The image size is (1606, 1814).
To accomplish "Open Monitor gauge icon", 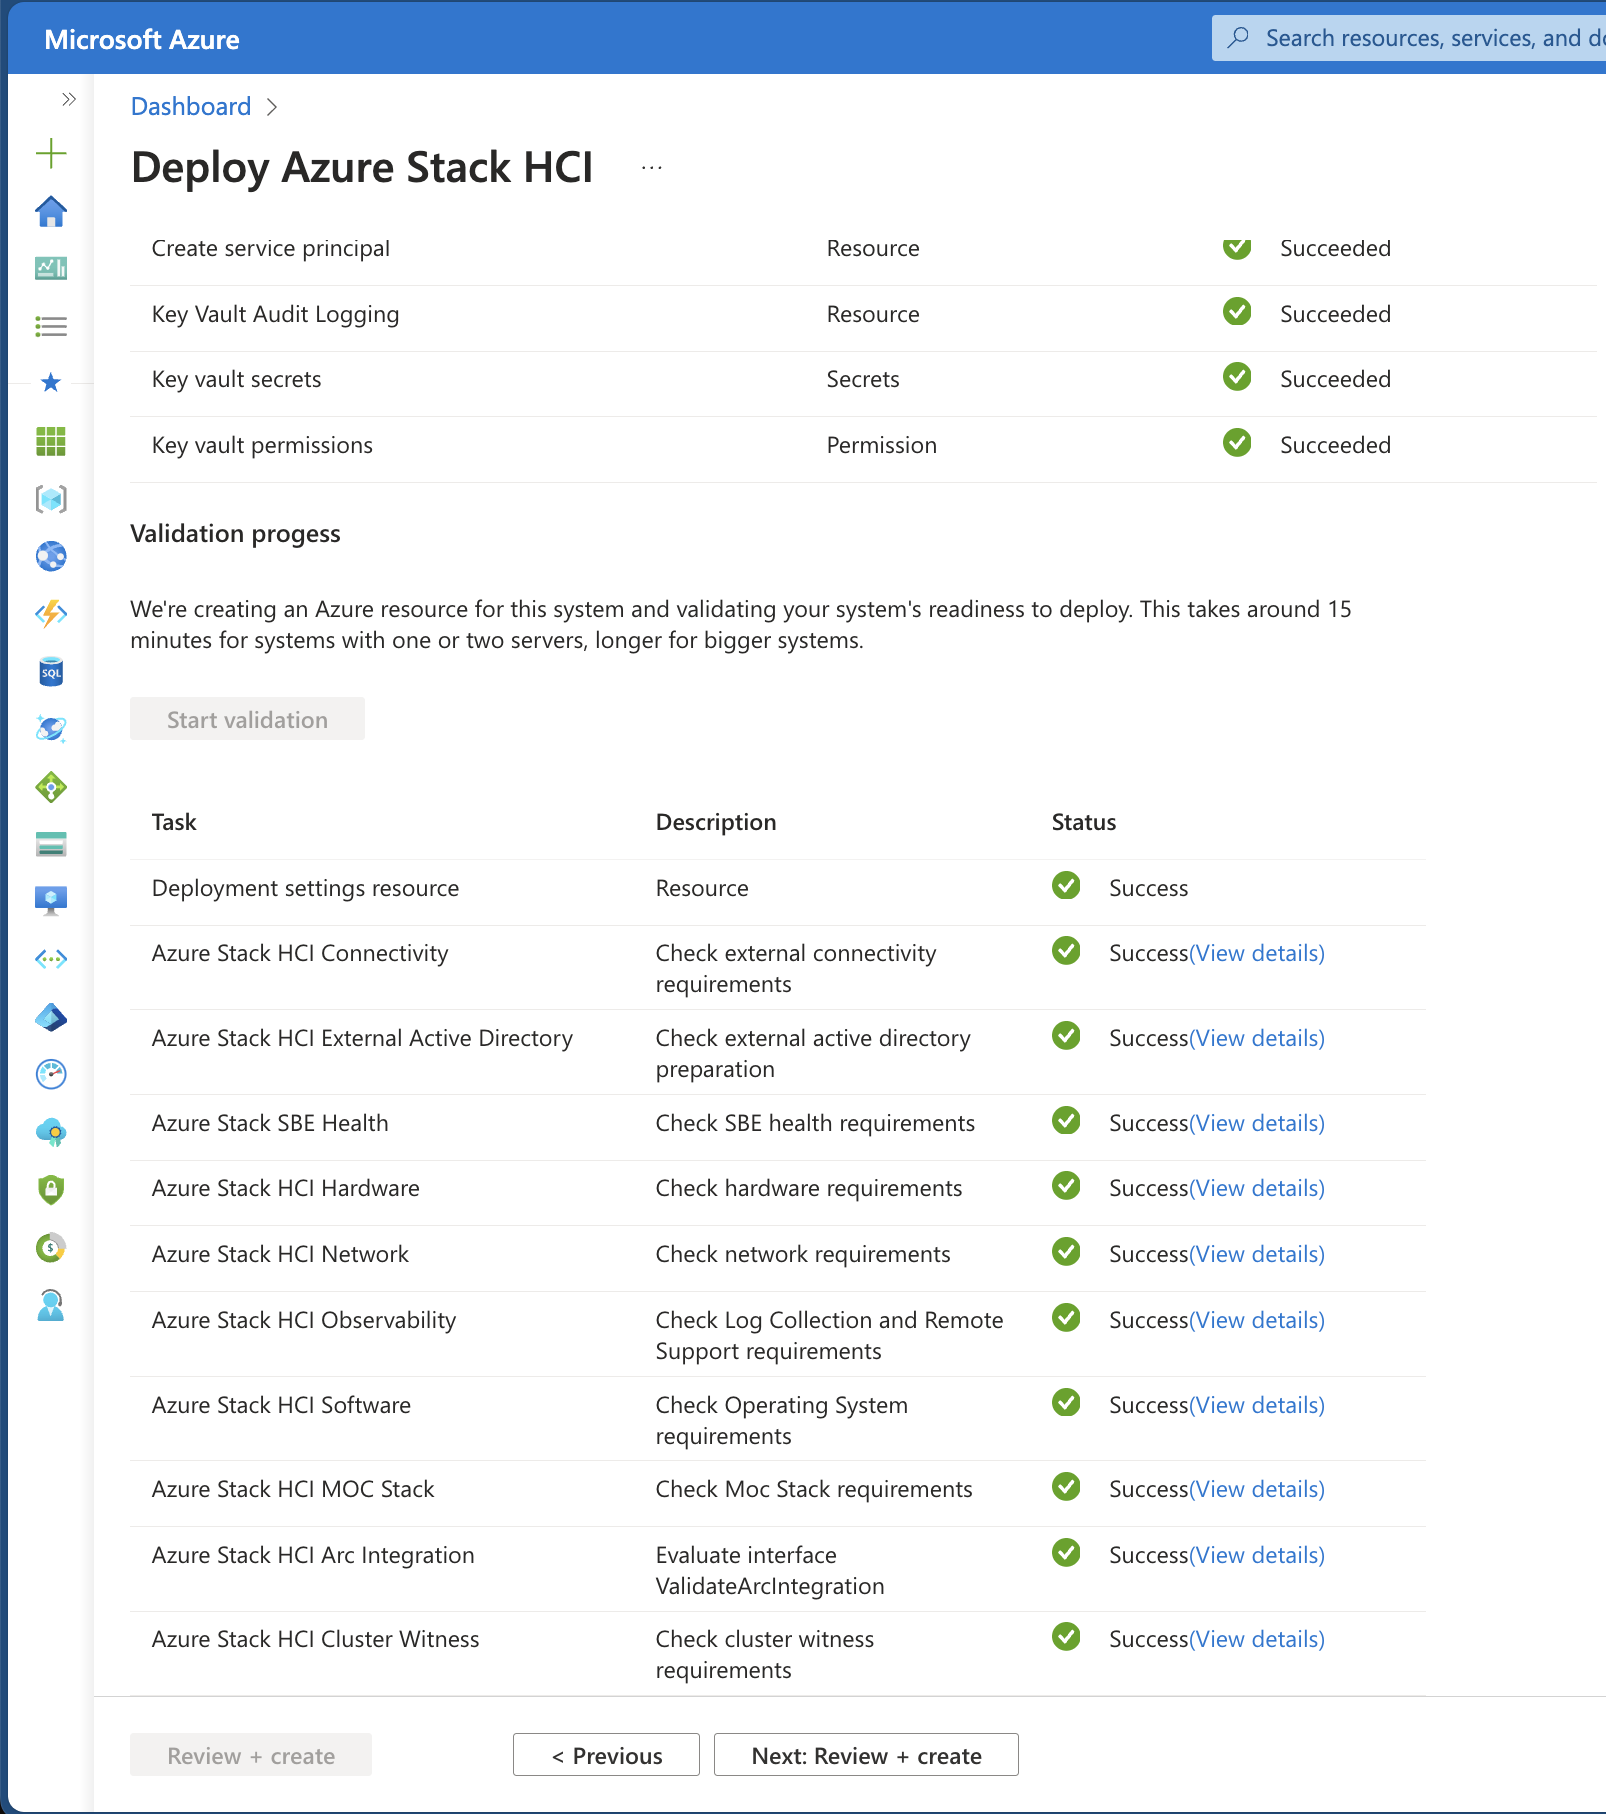I will point(51,1075).
